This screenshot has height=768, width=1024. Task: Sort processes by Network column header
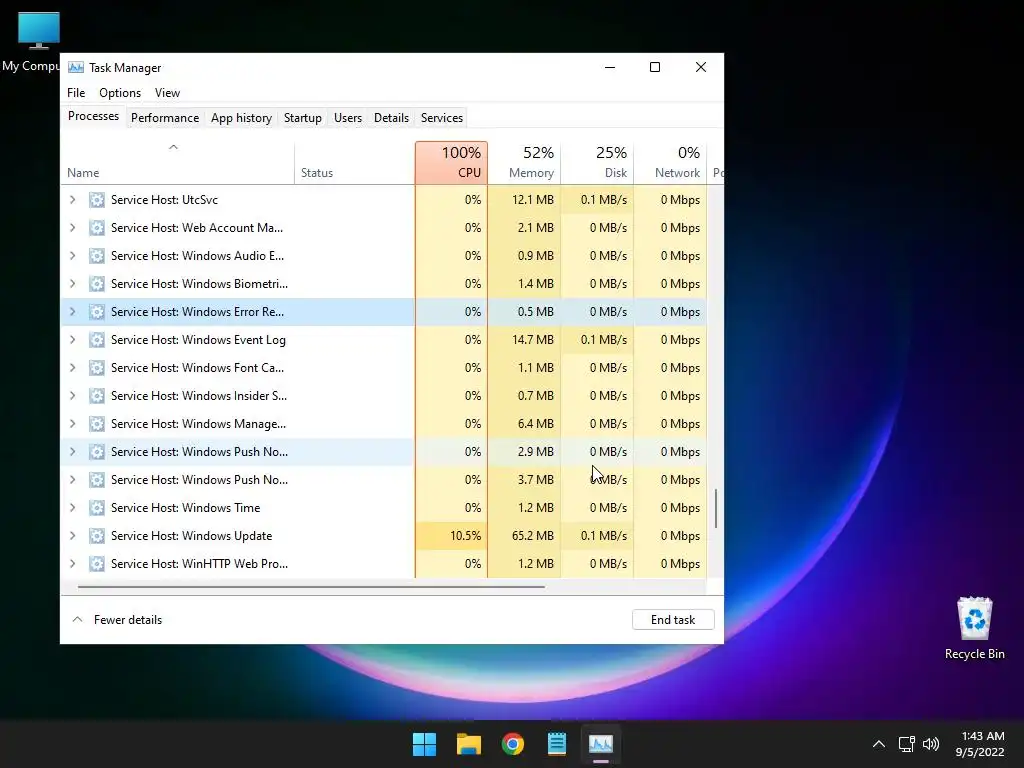tap(671, 163)
